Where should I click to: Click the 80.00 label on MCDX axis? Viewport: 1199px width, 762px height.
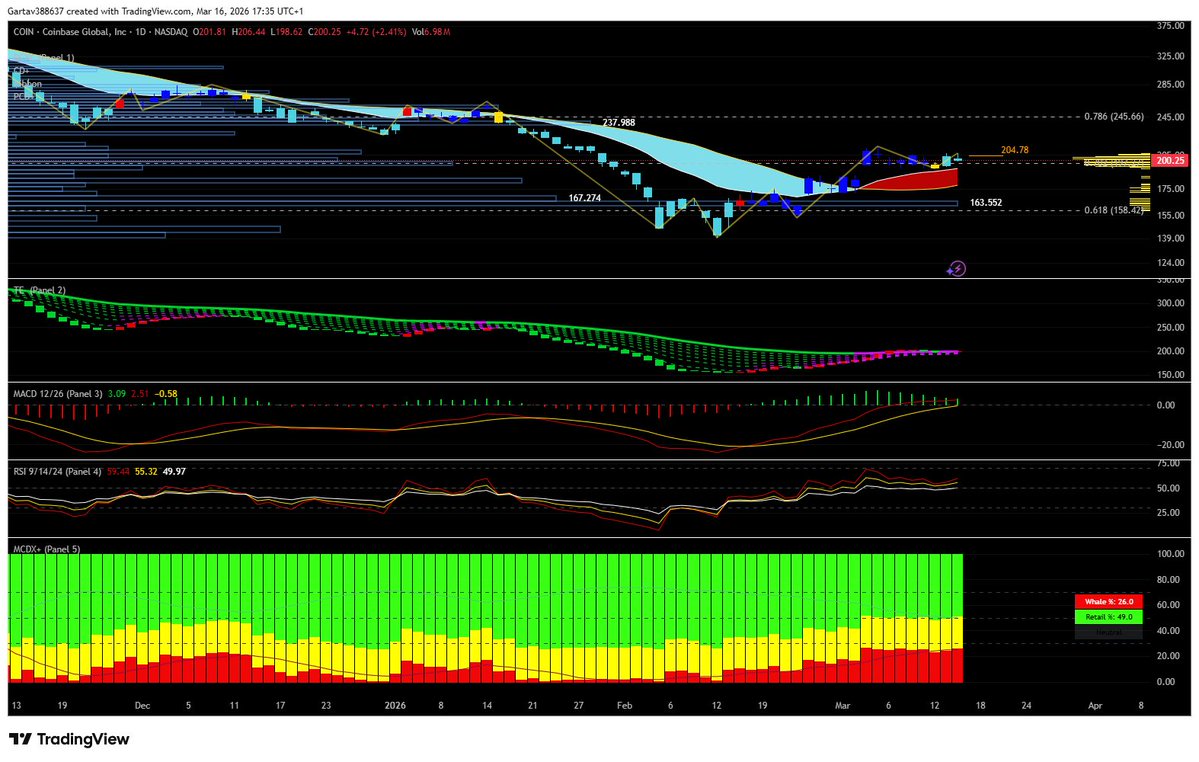(1166, 580)
